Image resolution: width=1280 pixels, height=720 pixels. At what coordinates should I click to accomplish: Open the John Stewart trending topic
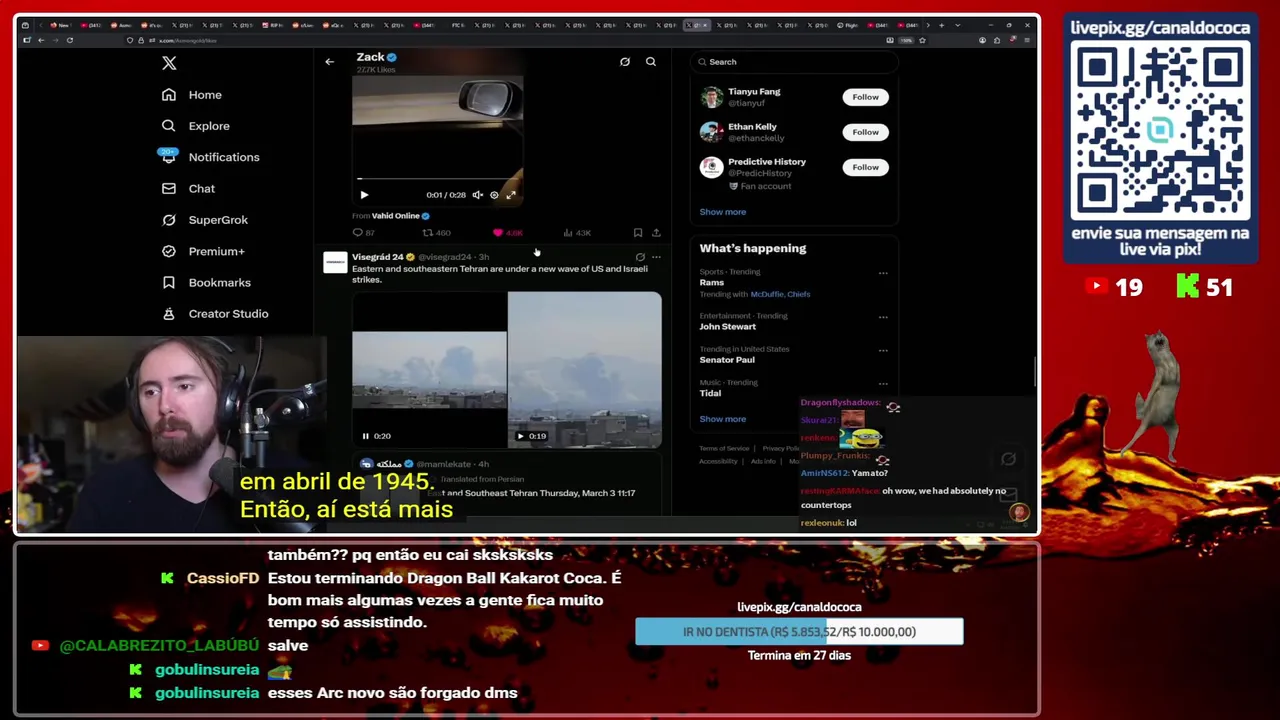[728, 327]
